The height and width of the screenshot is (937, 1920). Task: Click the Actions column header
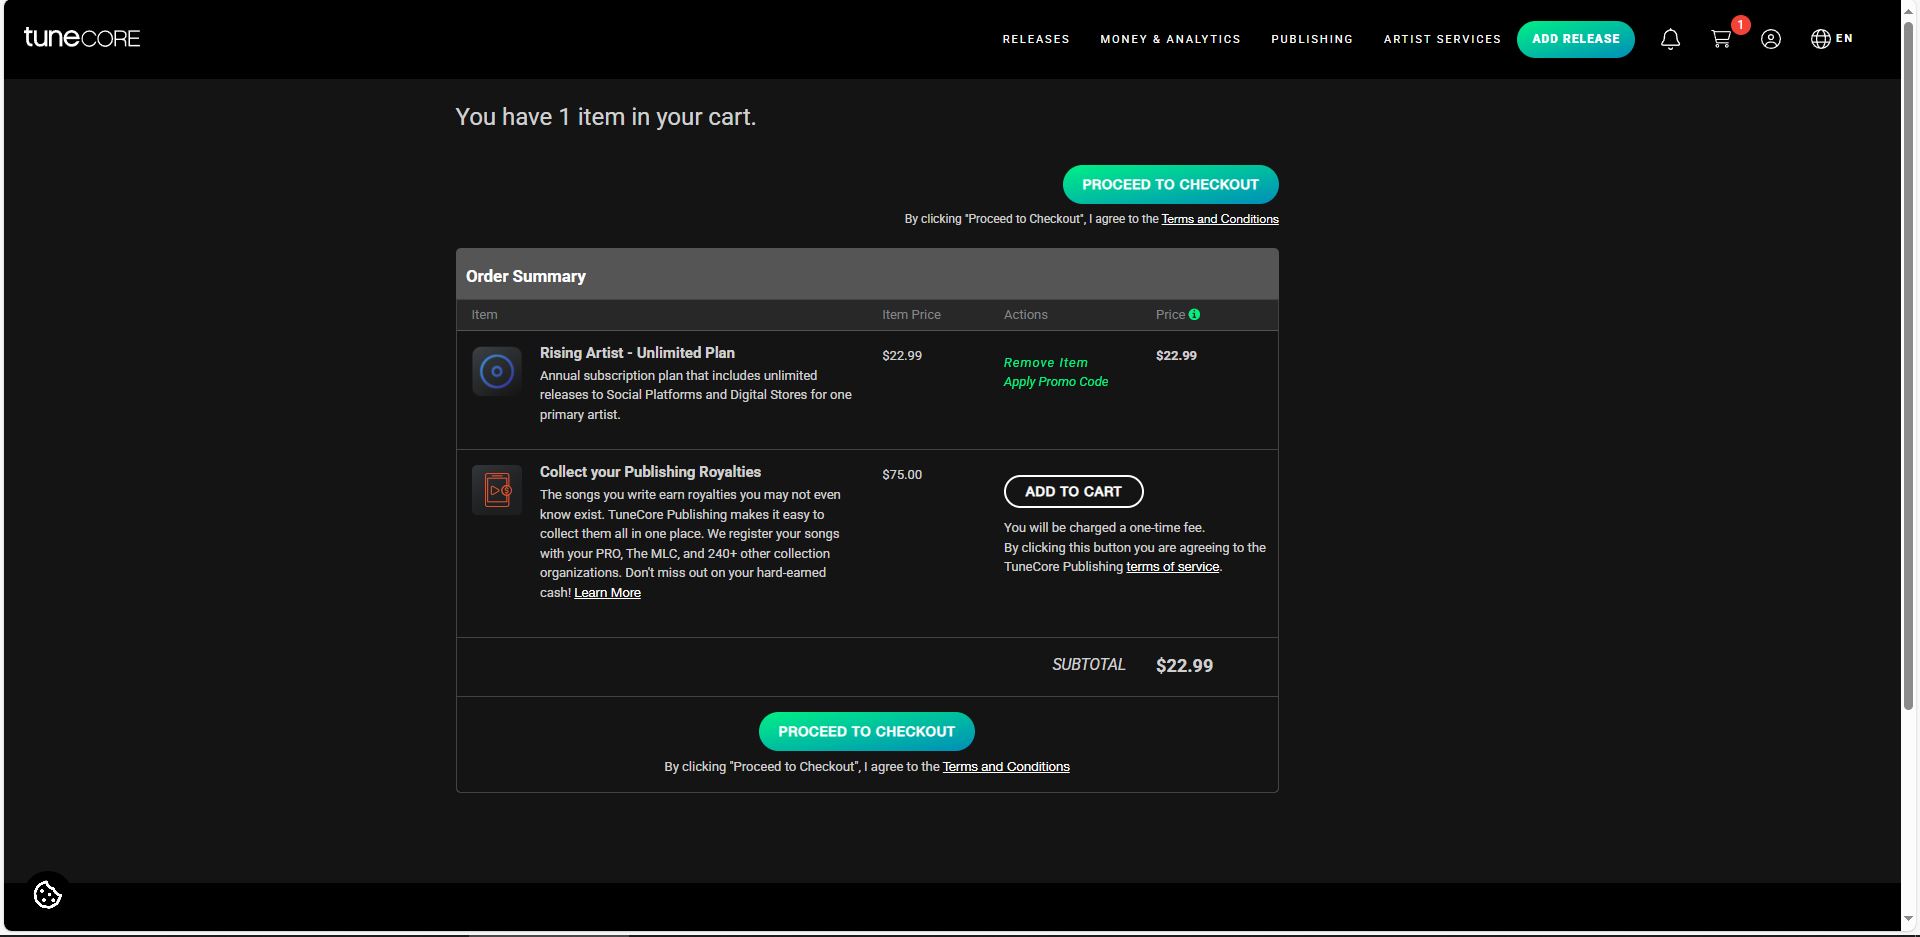pyautogui.click(x=1026, y=315)
